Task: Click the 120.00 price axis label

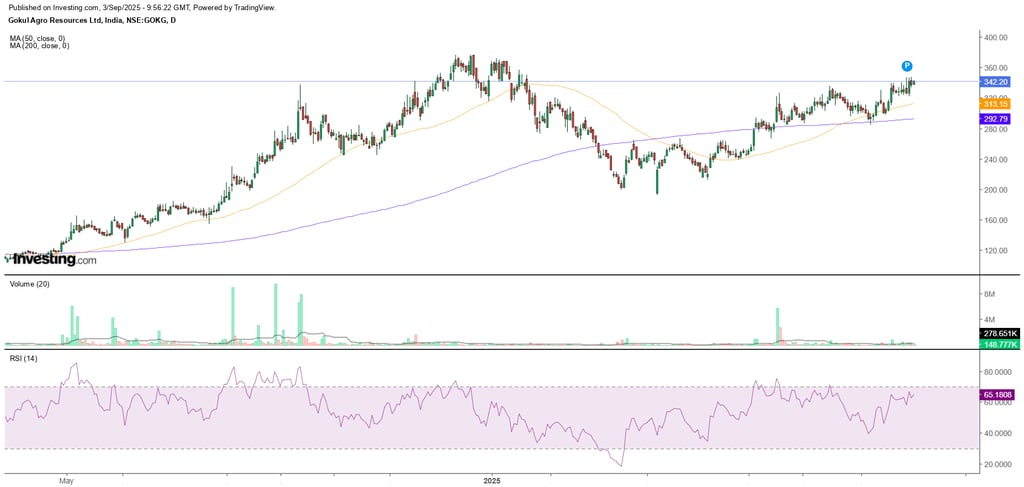Action: tap(995, 251)
